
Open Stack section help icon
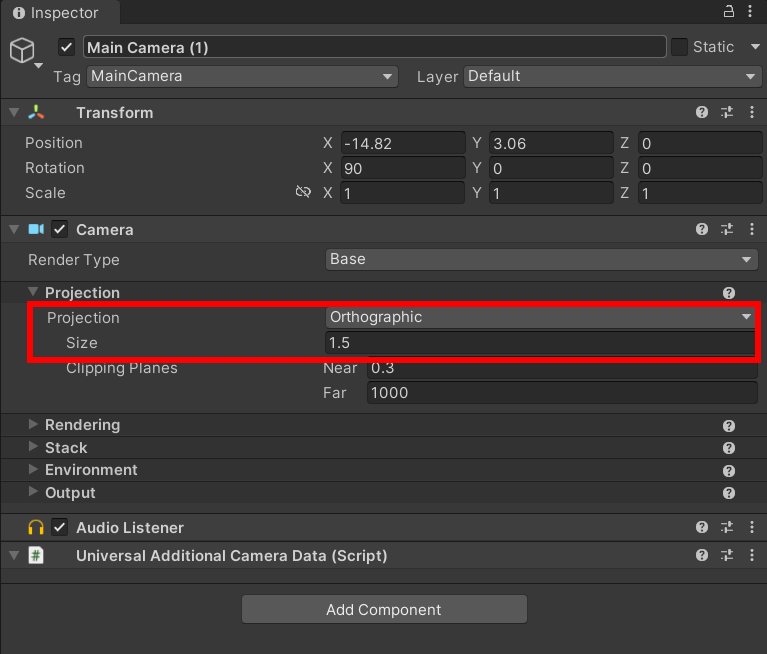tap(729, 448)
